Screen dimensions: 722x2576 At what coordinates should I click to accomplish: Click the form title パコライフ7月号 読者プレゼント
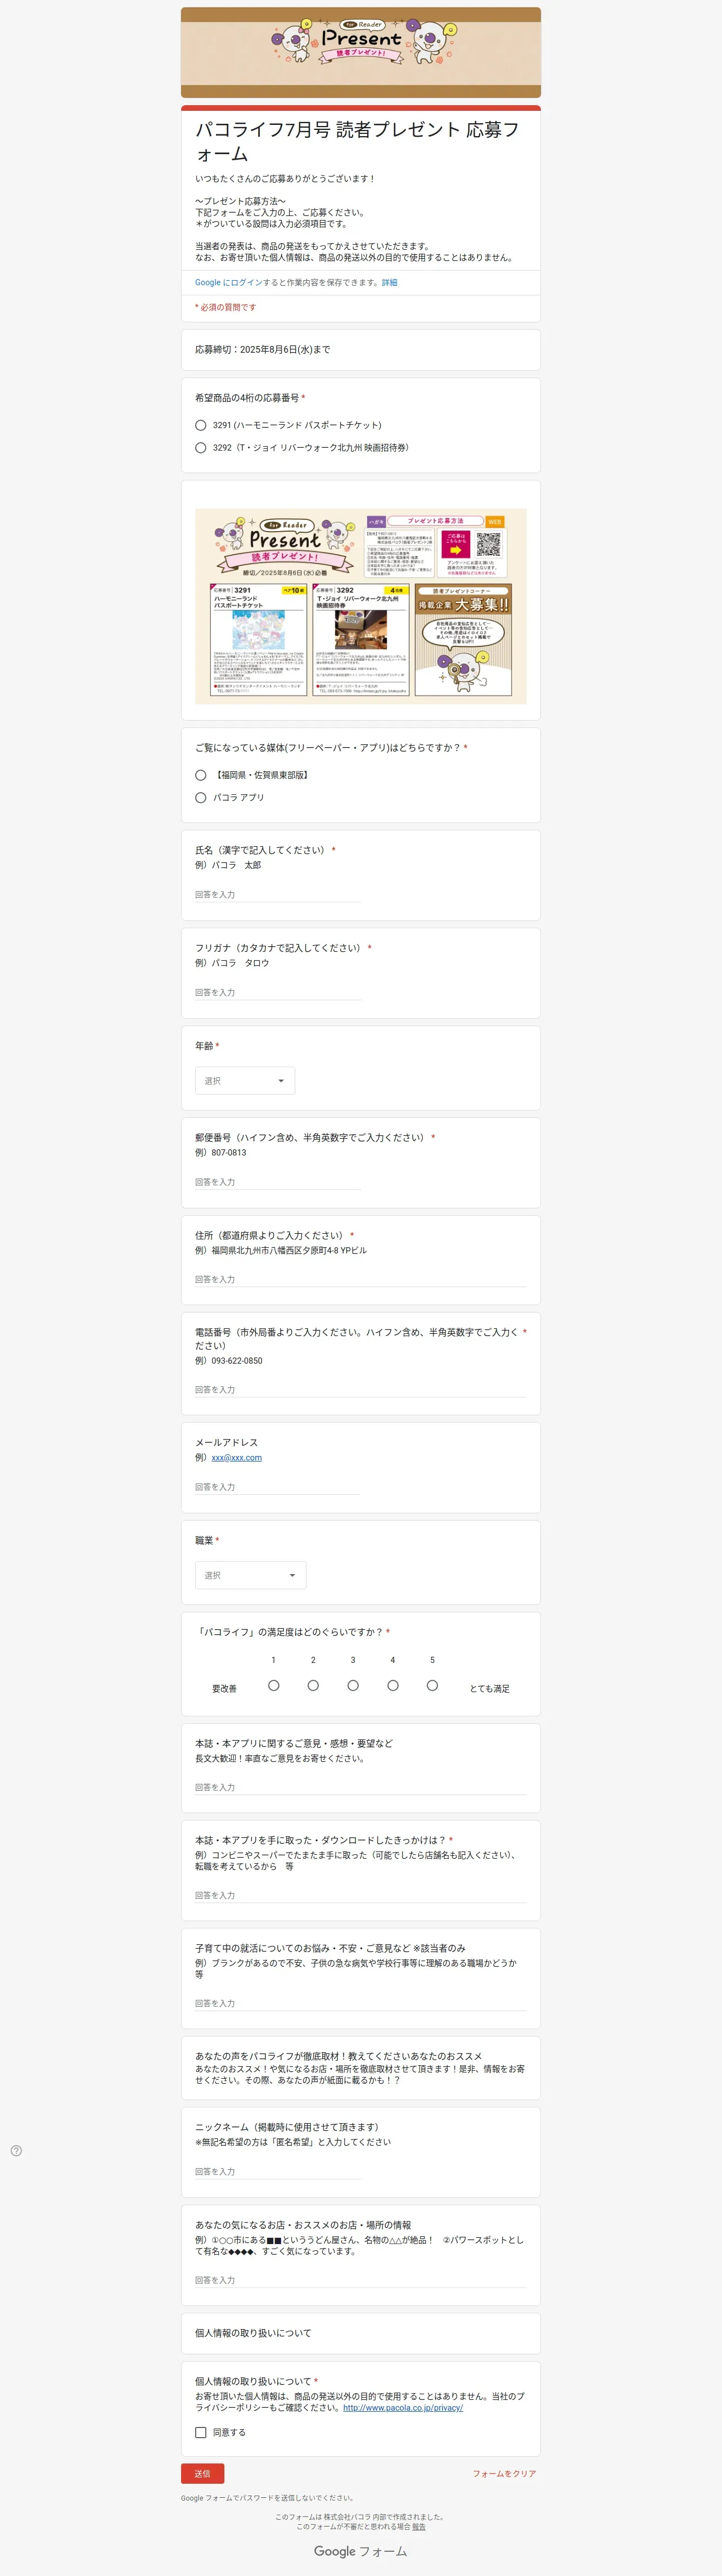(x=357, y=141)
